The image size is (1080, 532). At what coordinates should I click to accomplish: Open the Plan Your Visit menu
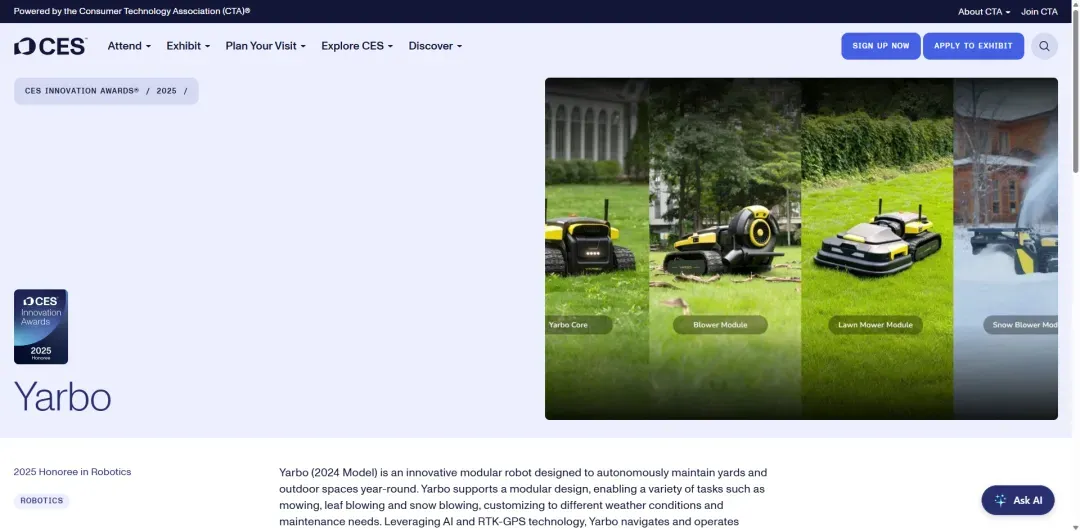(x=265, y=46)
